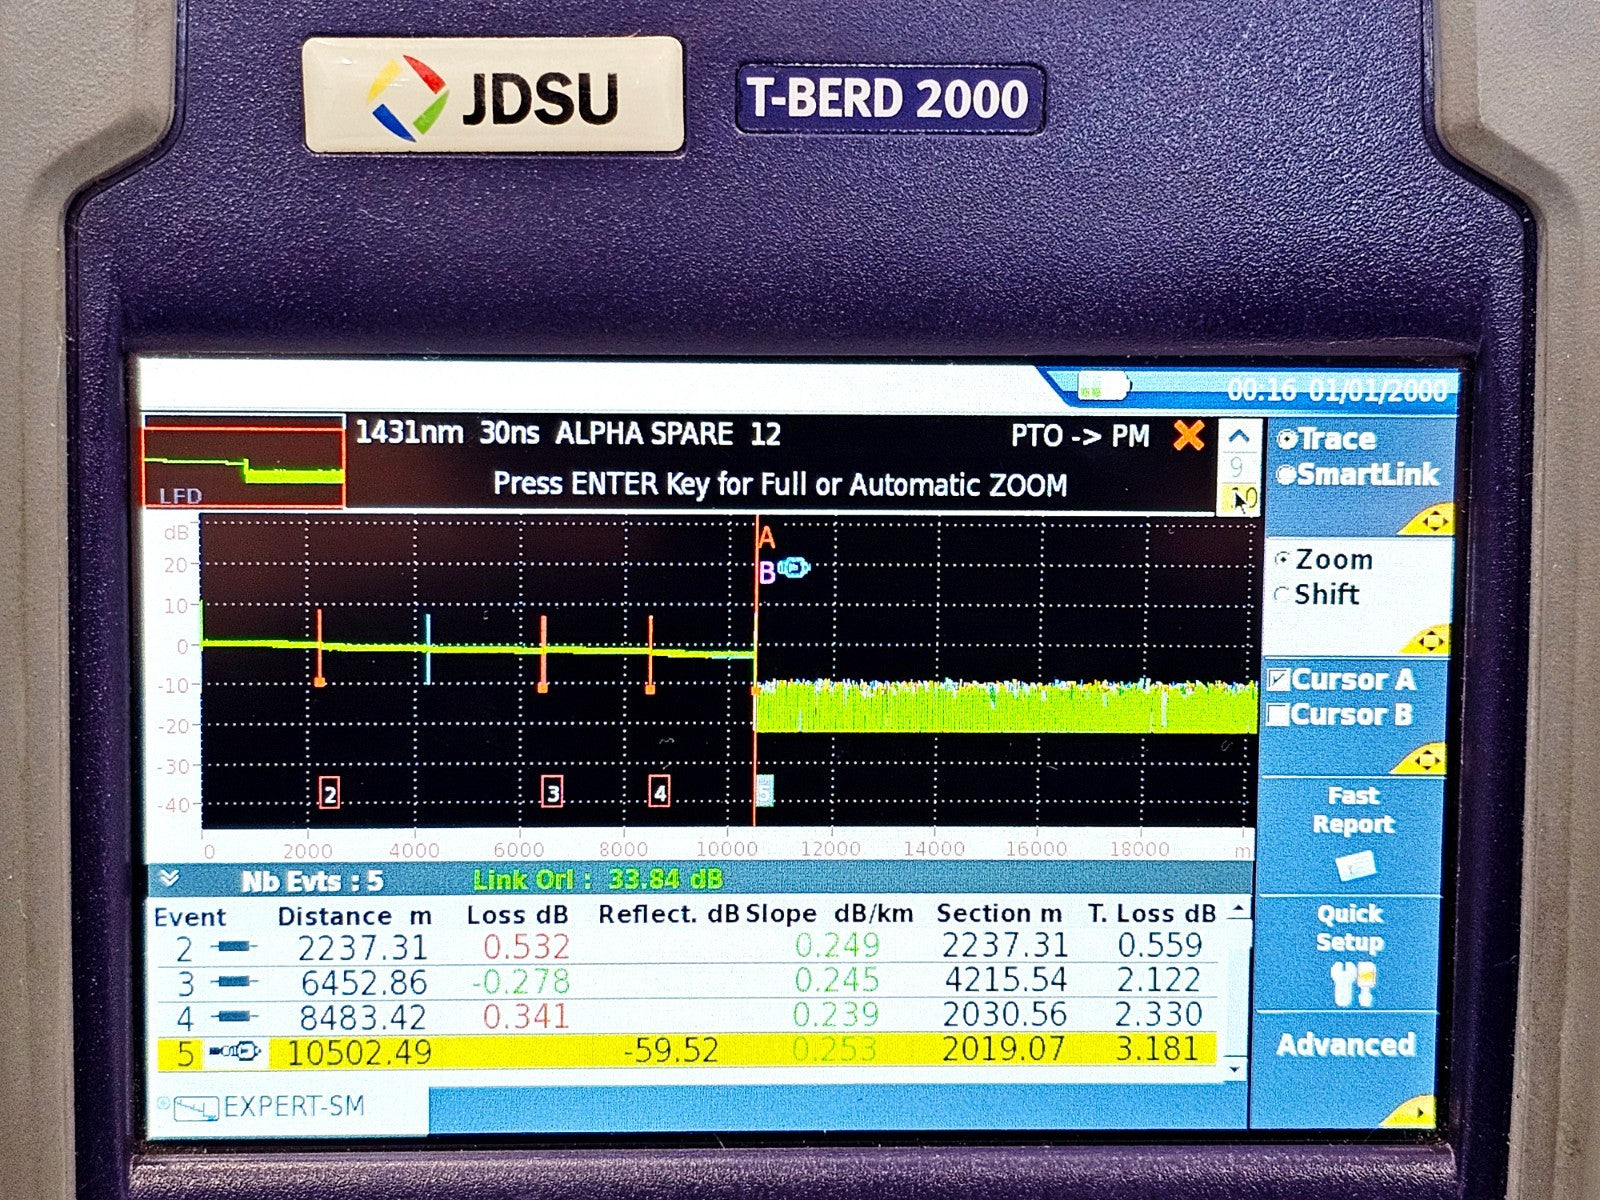Click distance value 10502.49
The width and height of the screenshot is (1600, 1200).
point(359,1053)
